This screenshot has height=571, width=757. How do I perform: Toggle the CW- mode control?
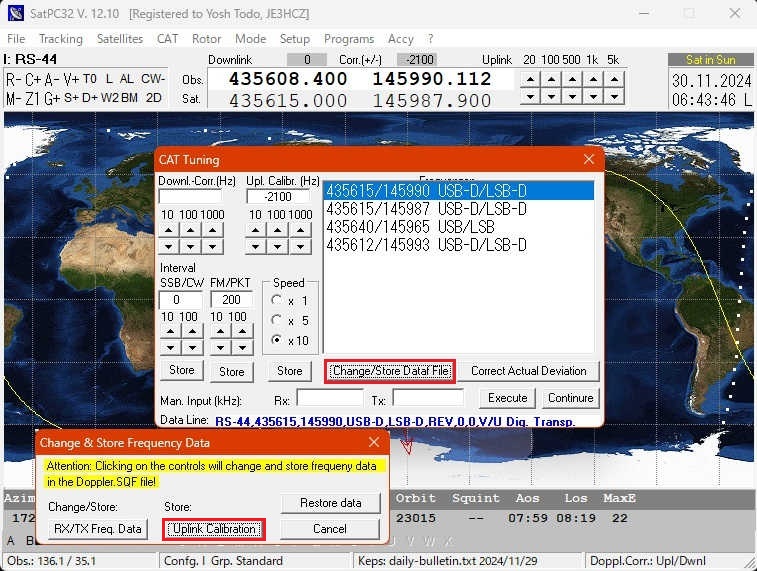coord(153,79)
